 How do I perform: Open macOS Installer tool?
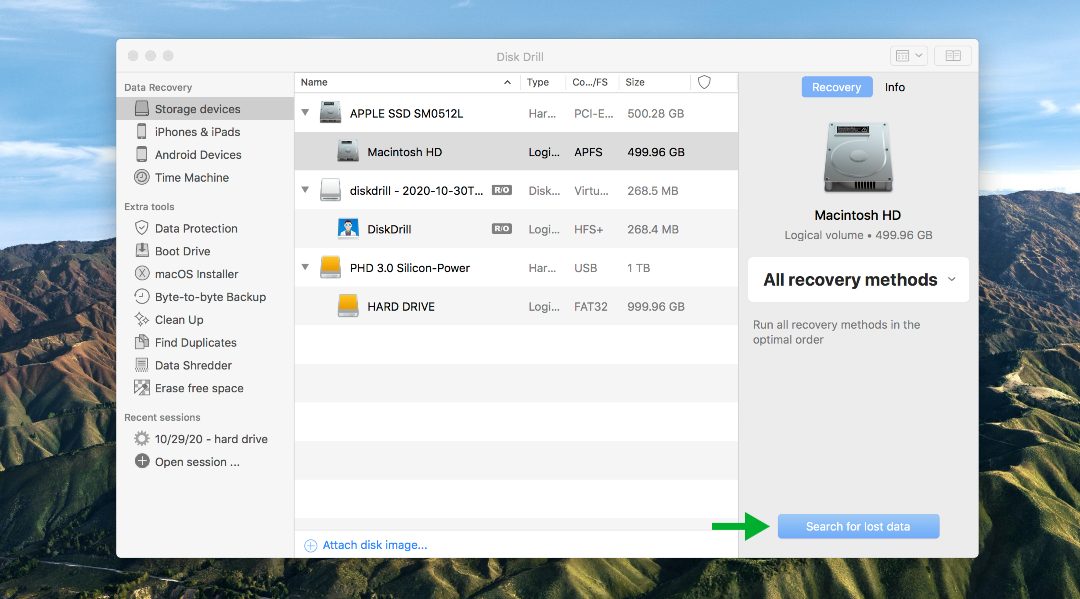pos(196,273)
